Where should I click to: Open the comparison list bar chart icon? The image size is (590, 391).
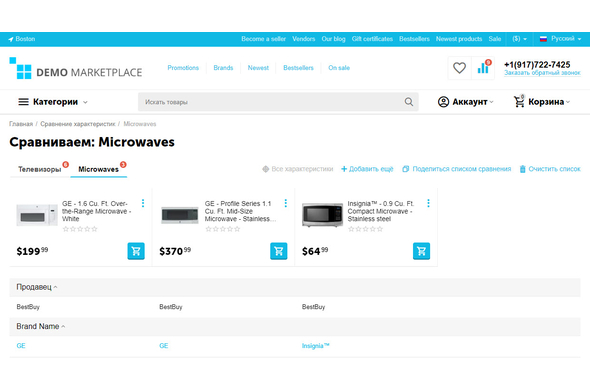[483, 68]
